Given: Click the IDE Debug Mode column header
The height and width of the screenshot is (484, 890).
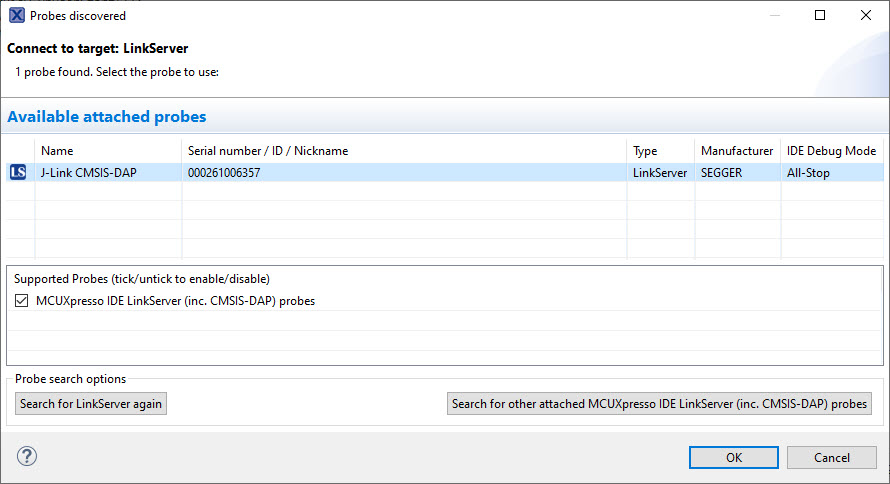Looking at the screenshot, I should [831, 151].
